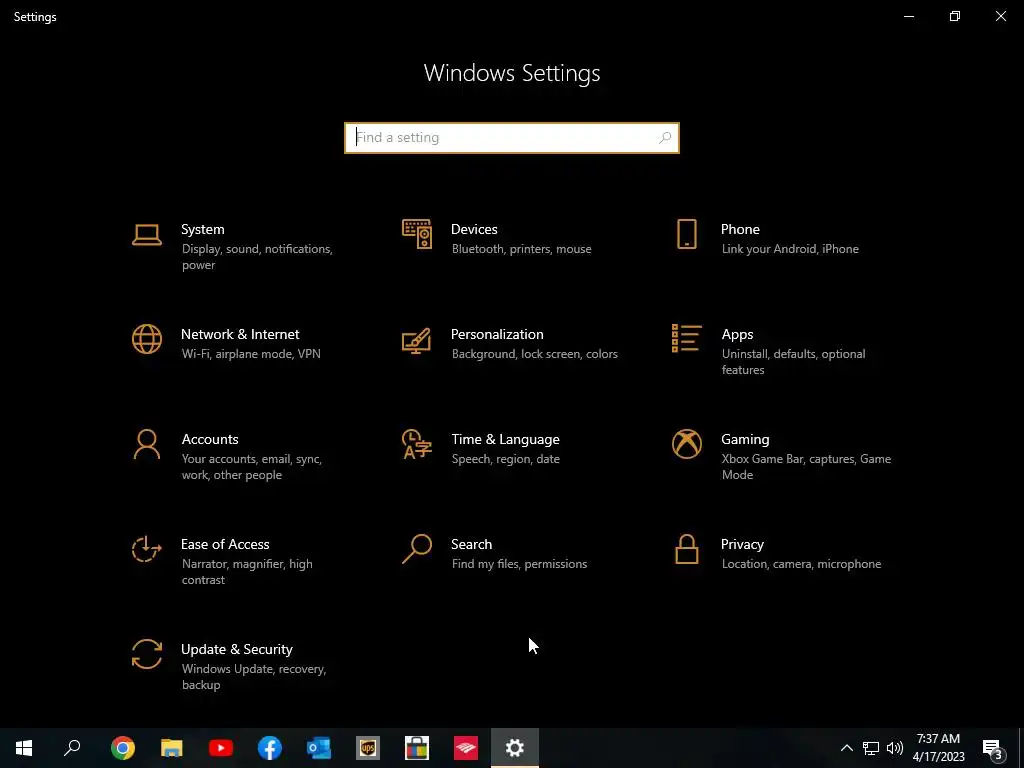The width and height of the screenshot is (1024, 768).
Task: Open the System laptop icon
Action: click(x=146, y=235)
